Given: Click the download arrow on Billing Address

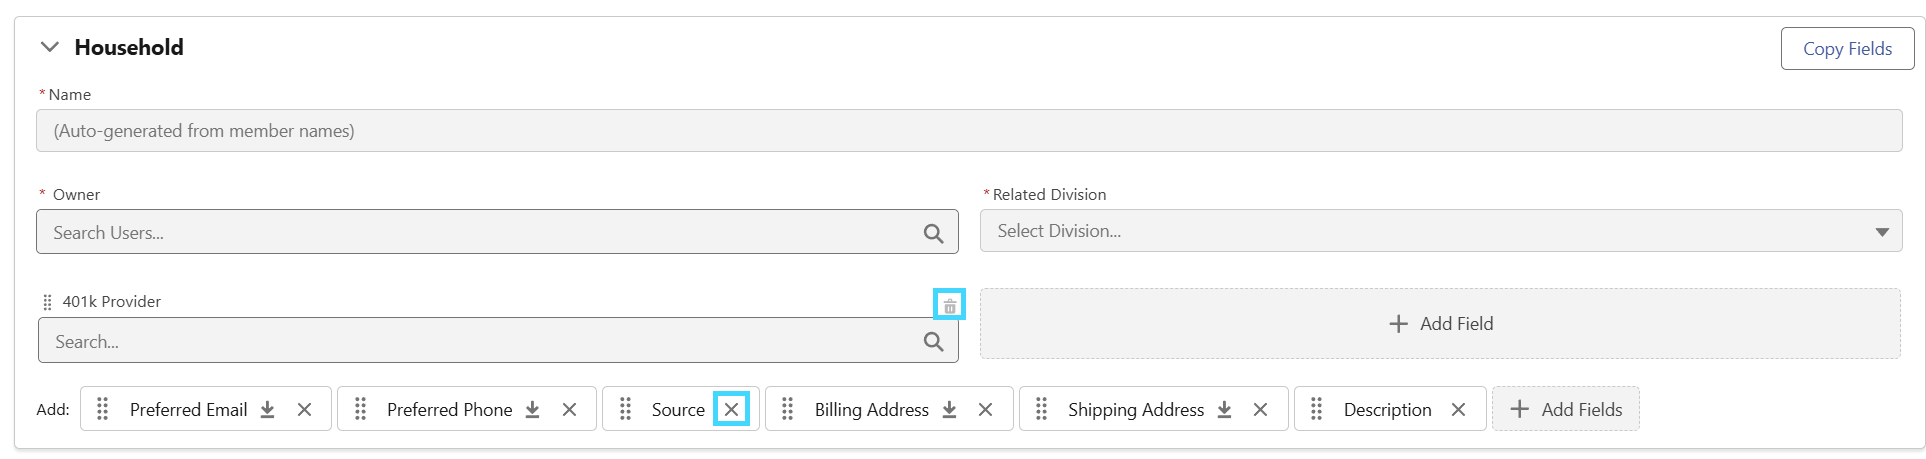Looking at the screenshot, I should 949,409.
